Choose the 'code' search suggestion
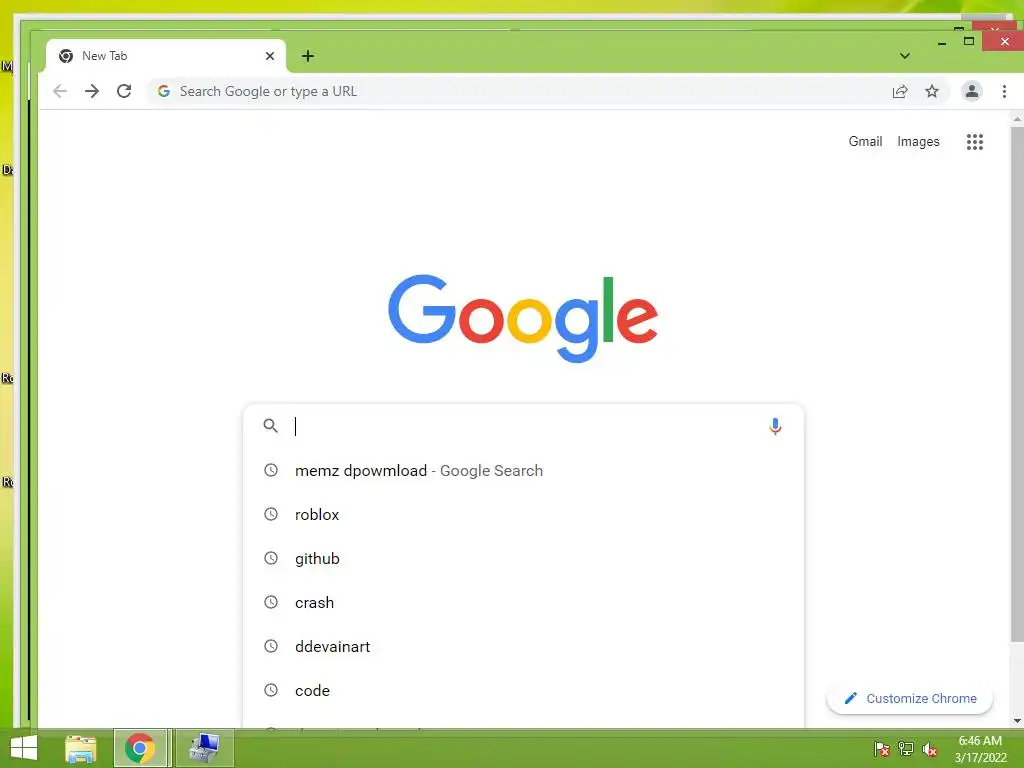This screenshot has height=768, width=1024. (523, 690)
